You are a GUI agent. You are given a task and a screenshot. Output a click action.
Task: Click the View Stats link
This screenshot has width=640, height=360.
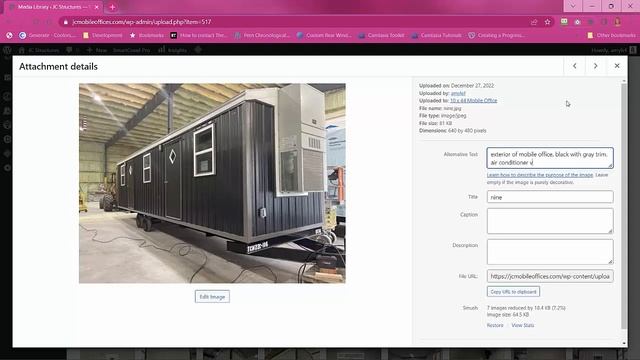[x=522, y=325]
